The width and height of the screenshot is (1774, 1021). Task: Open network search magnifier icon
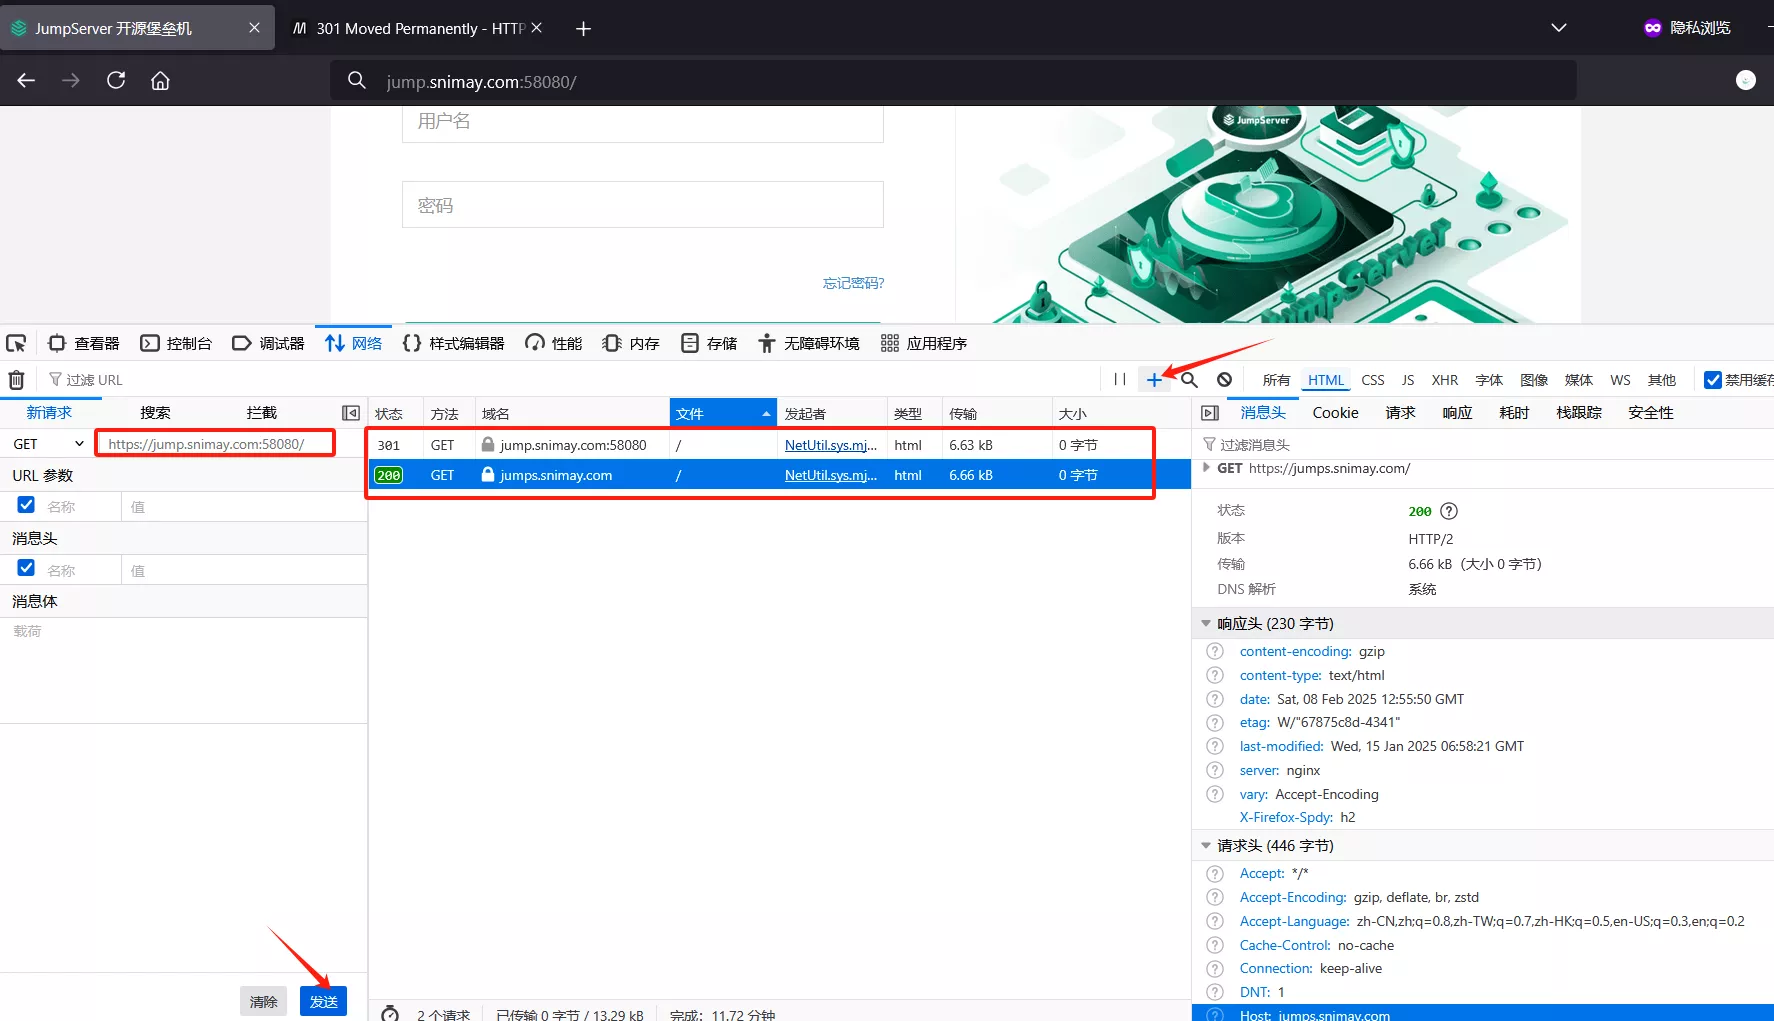(1189, 380)
